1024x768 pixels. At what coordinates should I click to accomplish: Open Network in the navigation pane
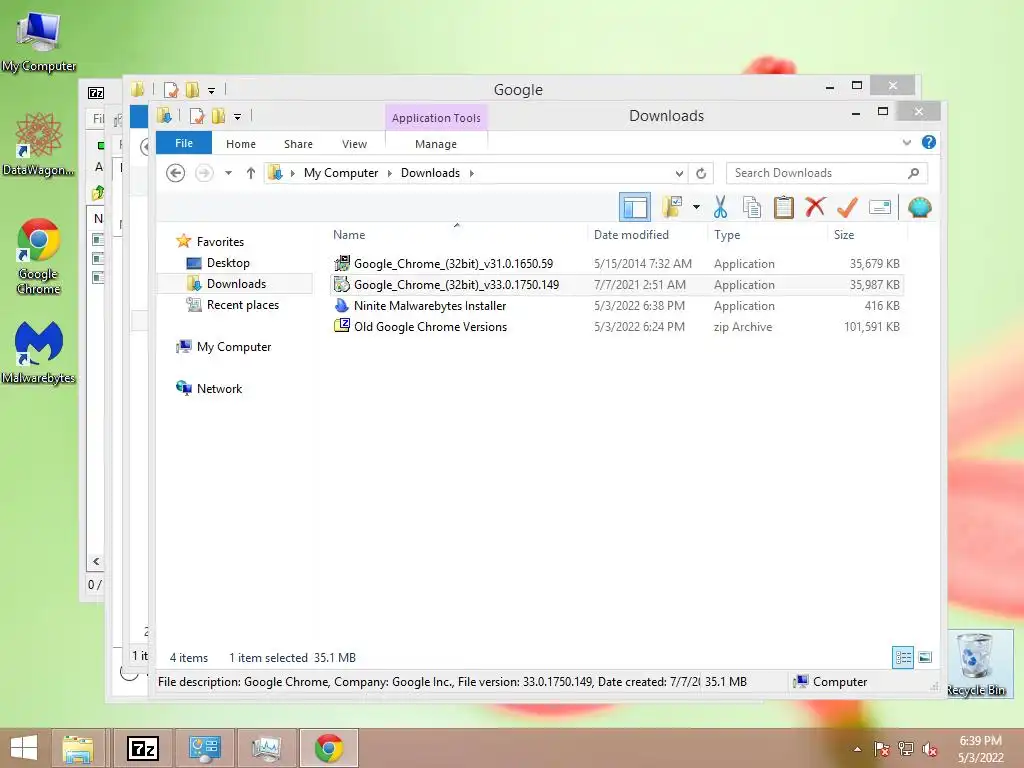(x=219, y=389)
